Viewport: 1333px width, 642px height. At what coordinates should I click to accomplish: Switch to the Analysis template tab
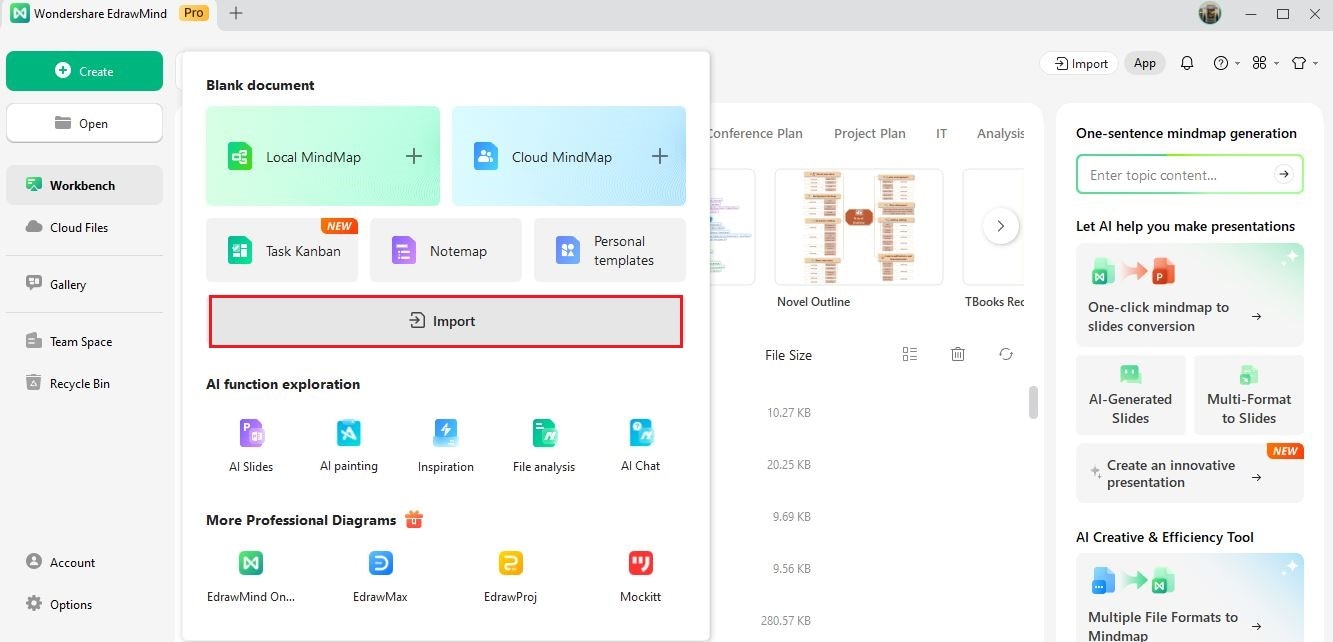click(1000, 133)
